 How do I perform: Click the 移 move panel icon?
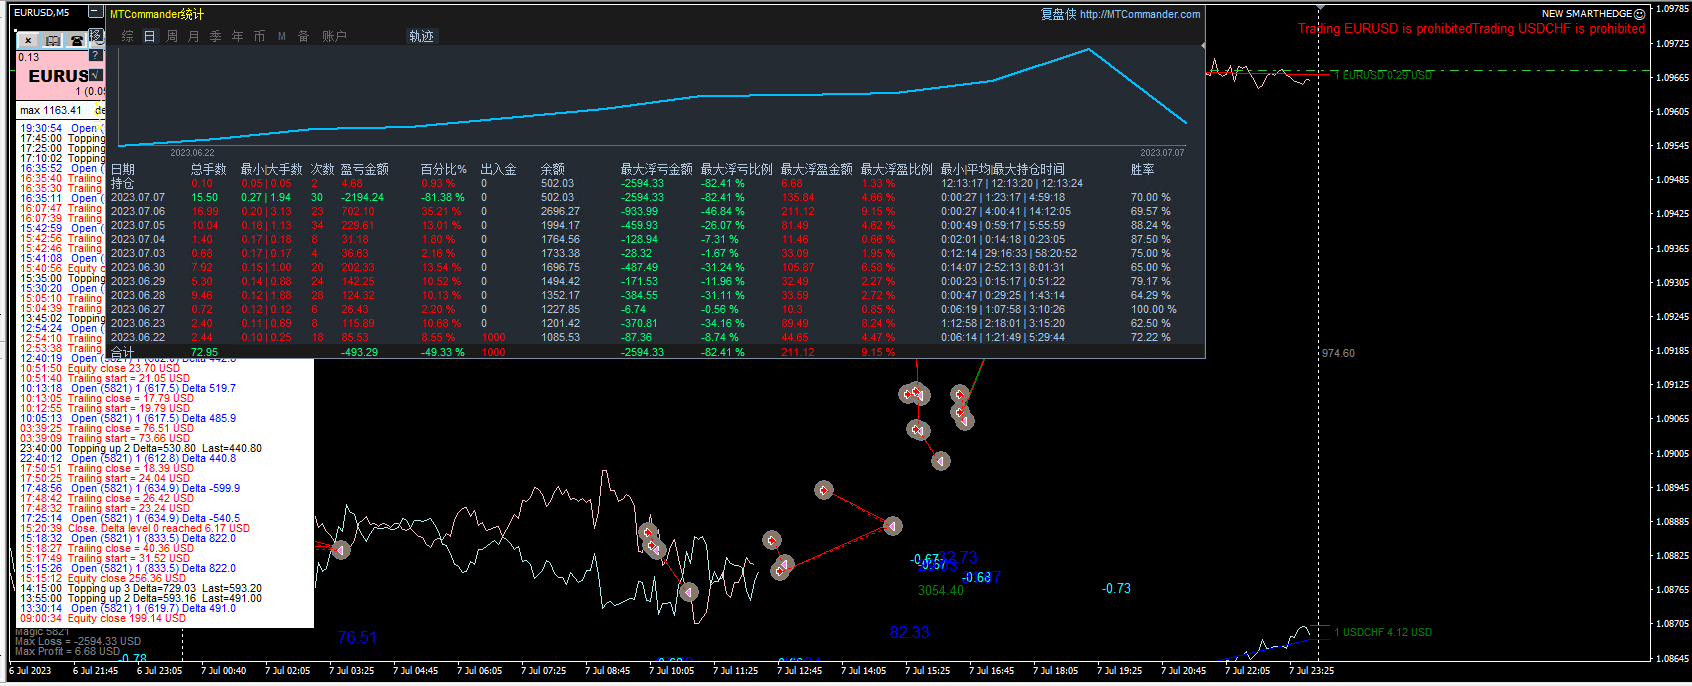pos(96,36)
